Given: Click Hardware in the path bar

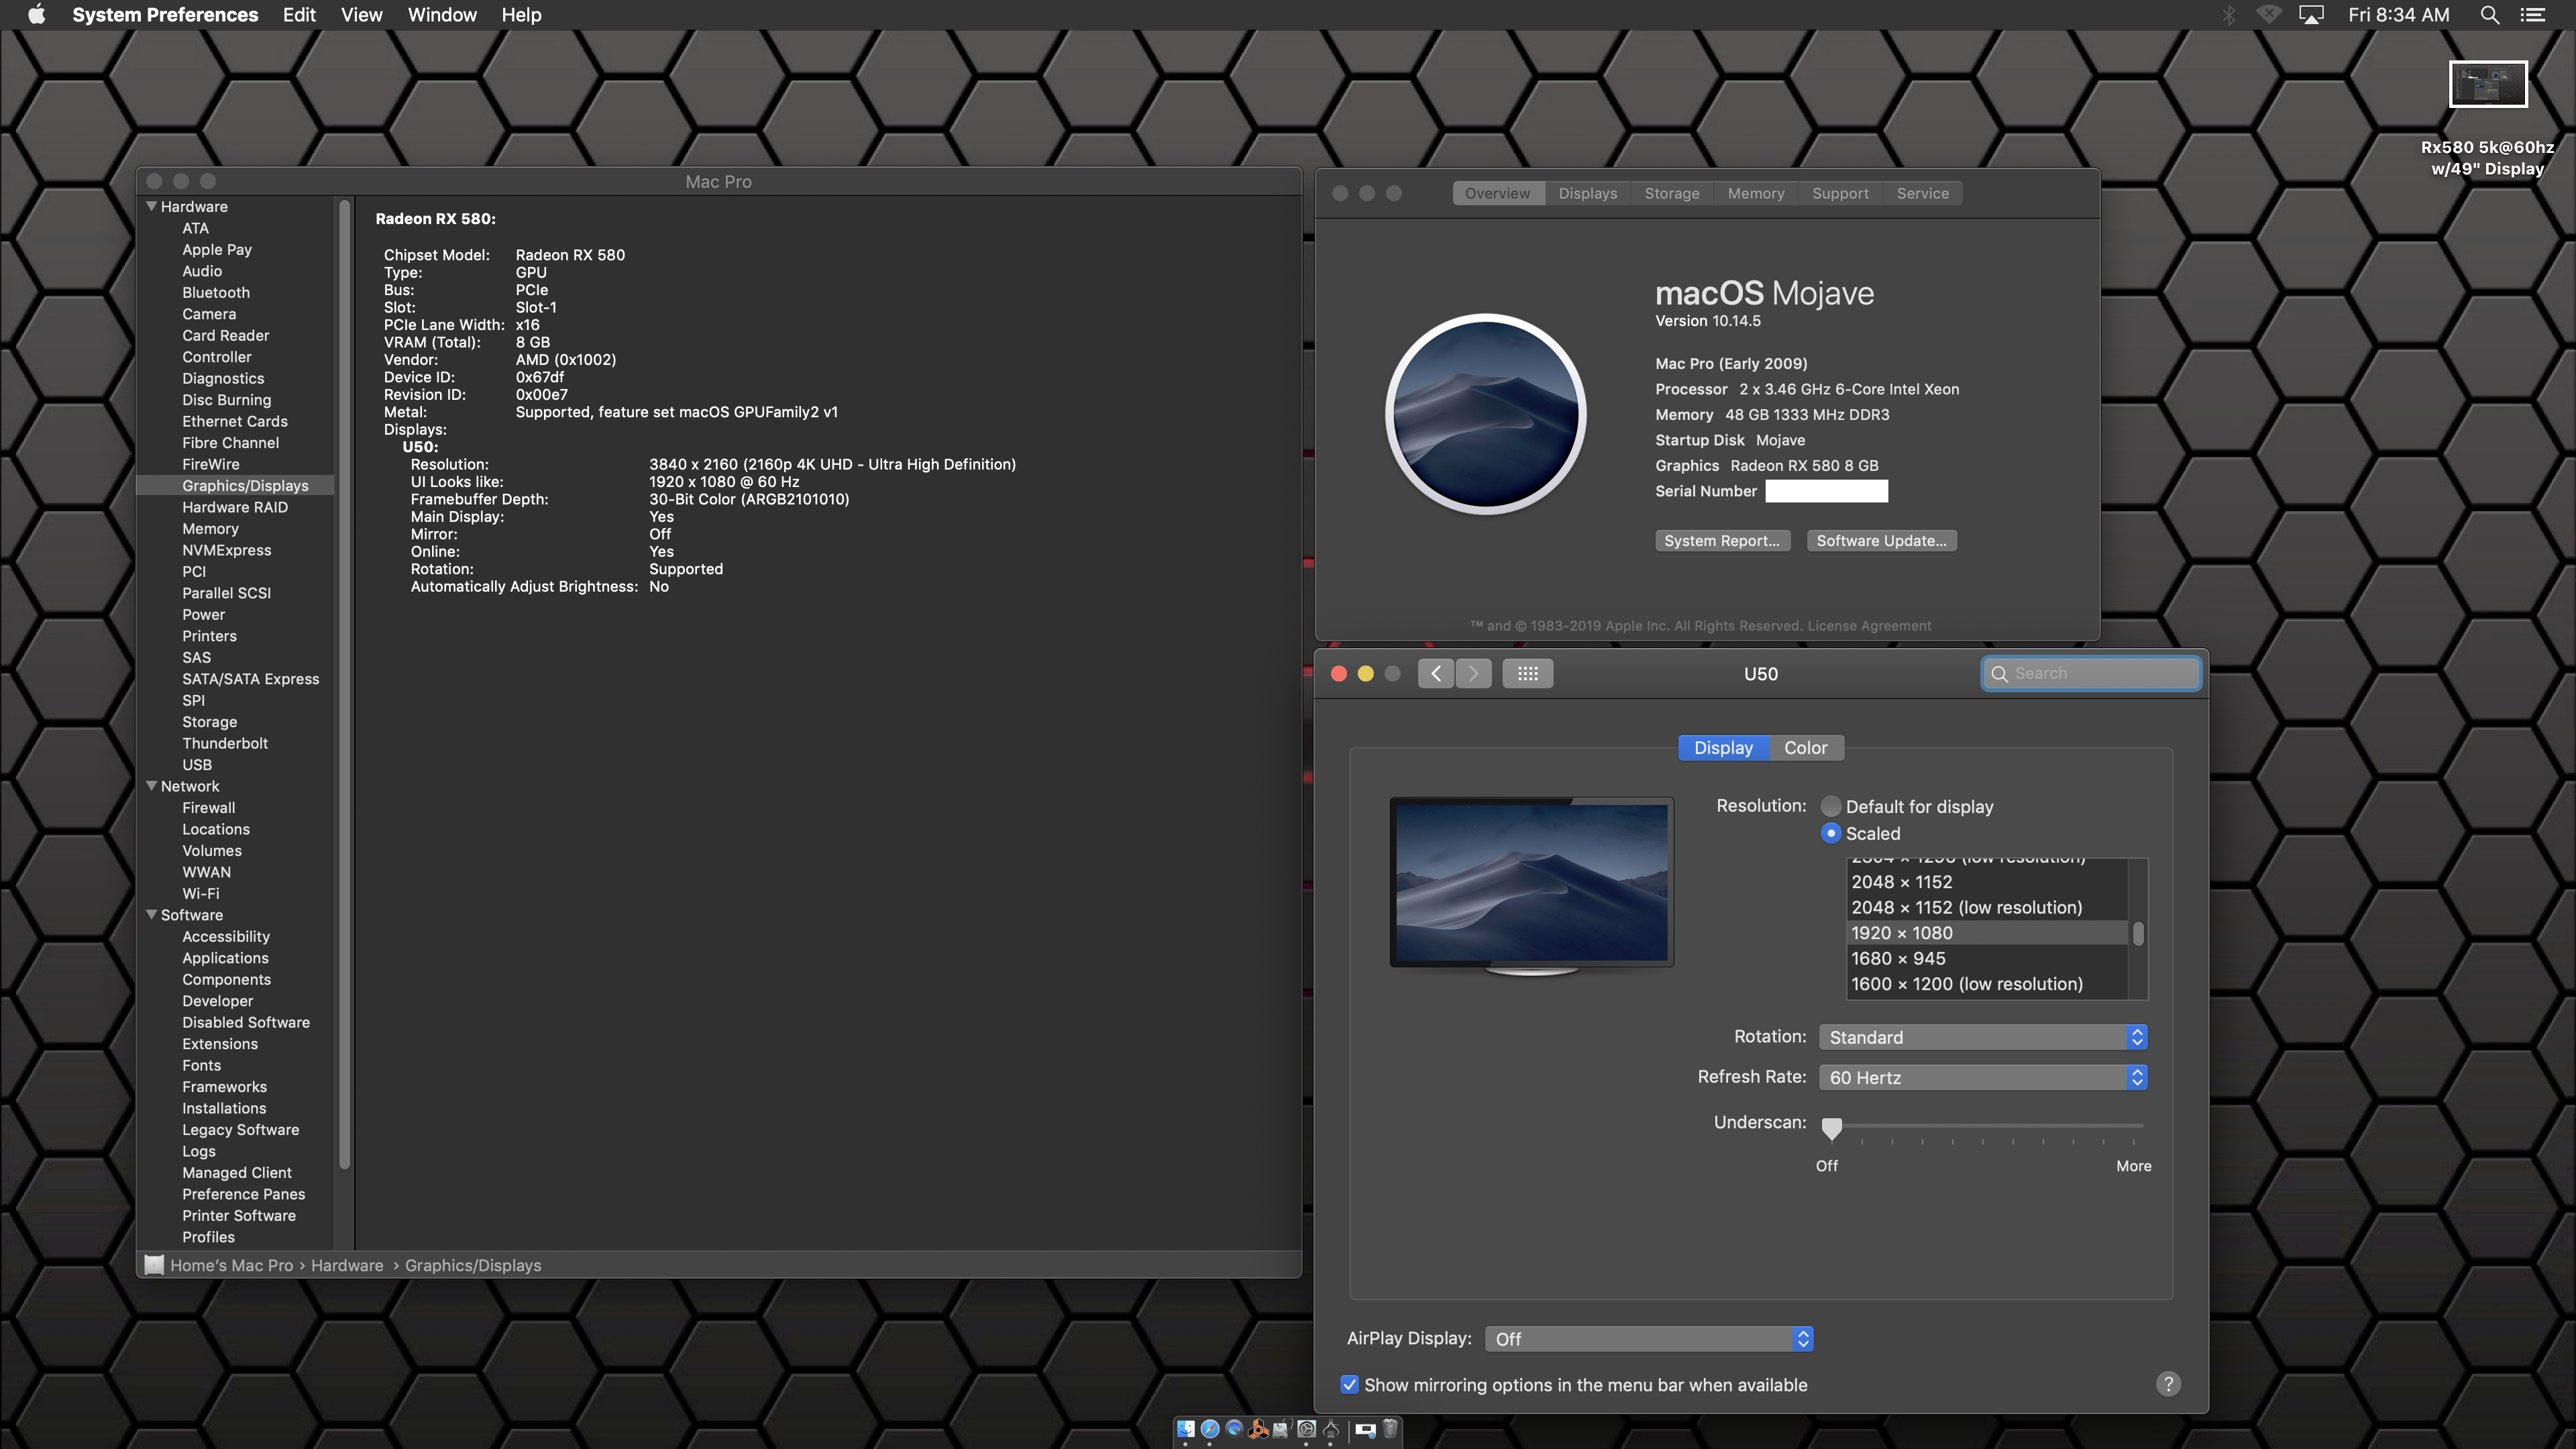Looking at the screenshot, I should 347,1265.
